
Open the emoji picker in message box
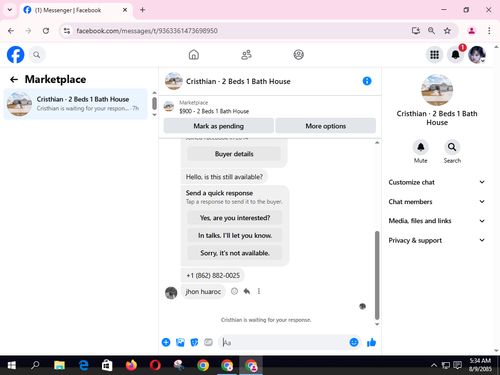pos(354,342)
